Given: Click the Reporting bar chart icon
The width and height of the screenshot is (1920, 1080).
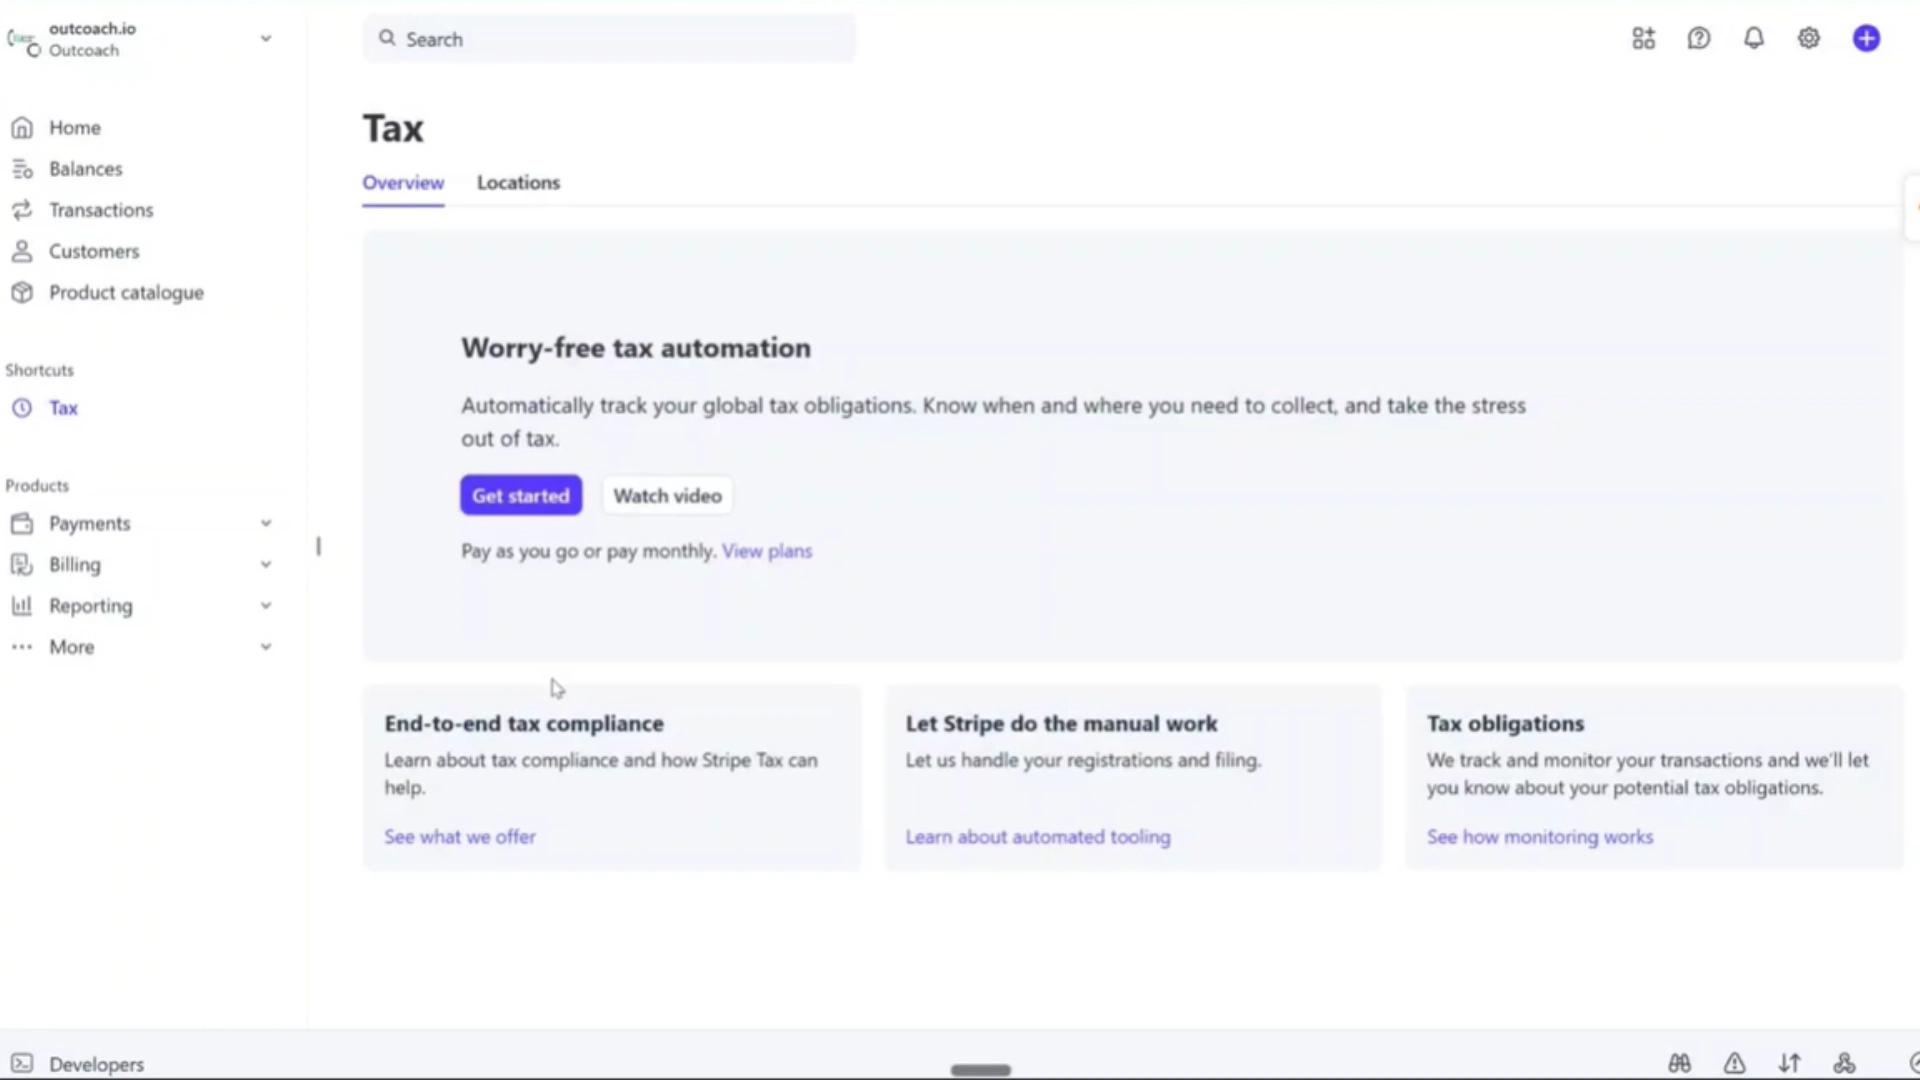Looking at the screenshot, I should pos(22,606).
